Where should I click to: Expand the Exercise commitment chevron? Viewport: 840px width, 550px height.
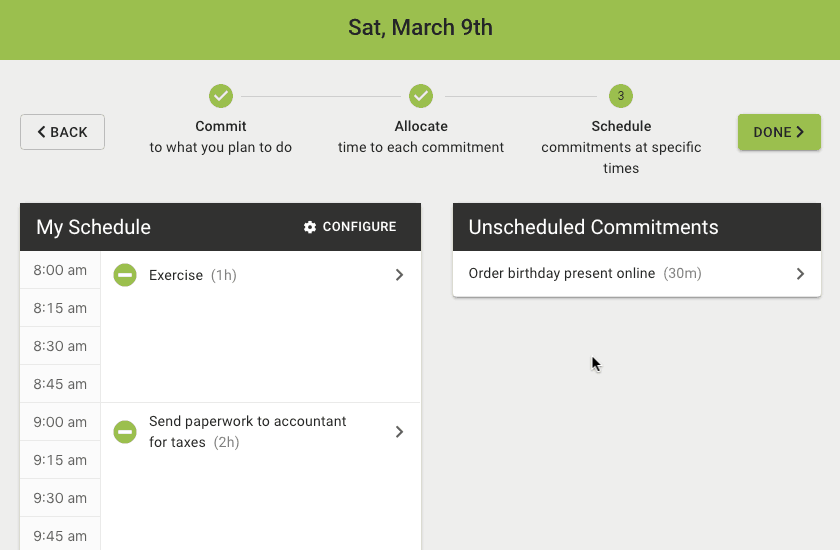pos(399,275)
